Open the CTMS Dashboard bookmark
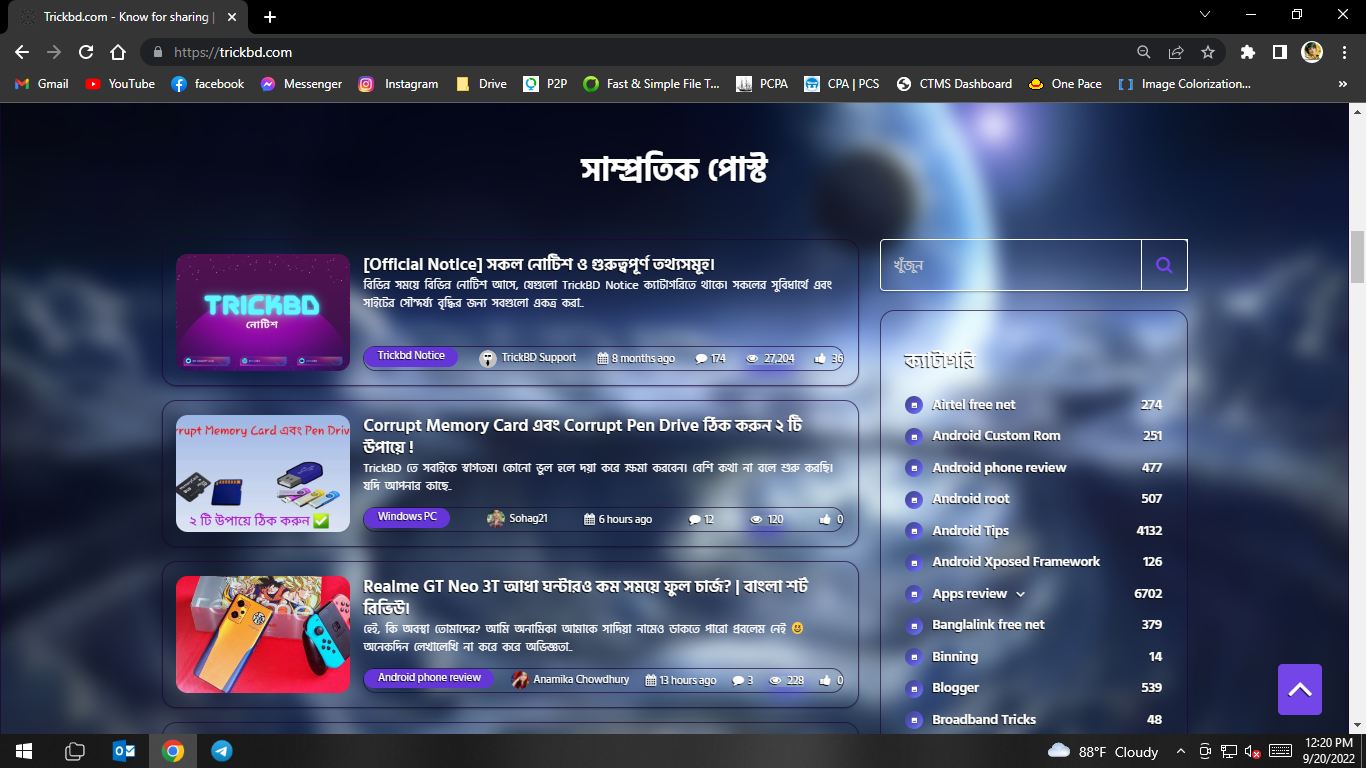Image resolution: width=1366 pixels, height=768 pixels. [x=954, y=84]
